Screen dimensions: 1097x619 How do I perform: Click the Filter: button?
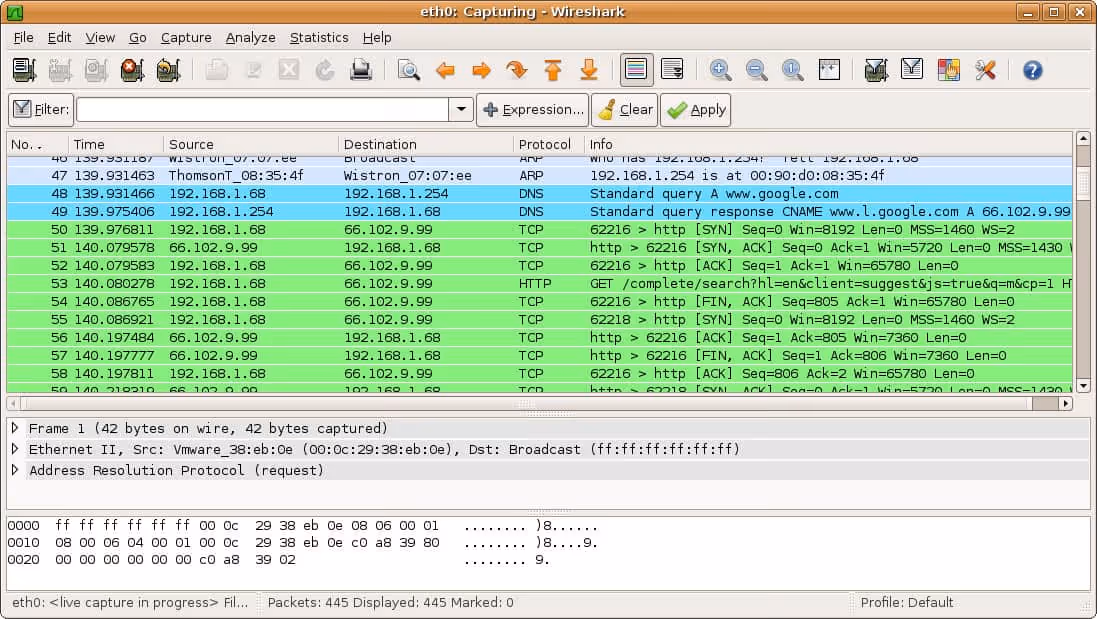tap(41, 110)
